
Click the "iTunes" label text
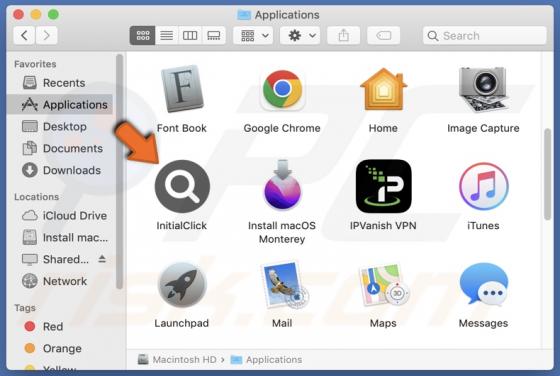483,226
